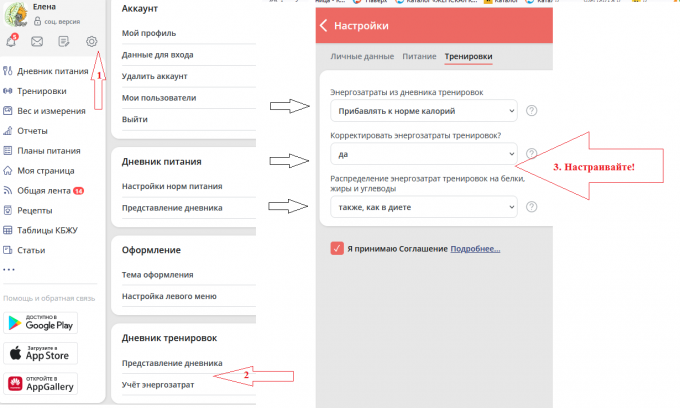Open the Подробнее agreement link
Viewport: 680px width, 408px height.
tap(475, 249)
